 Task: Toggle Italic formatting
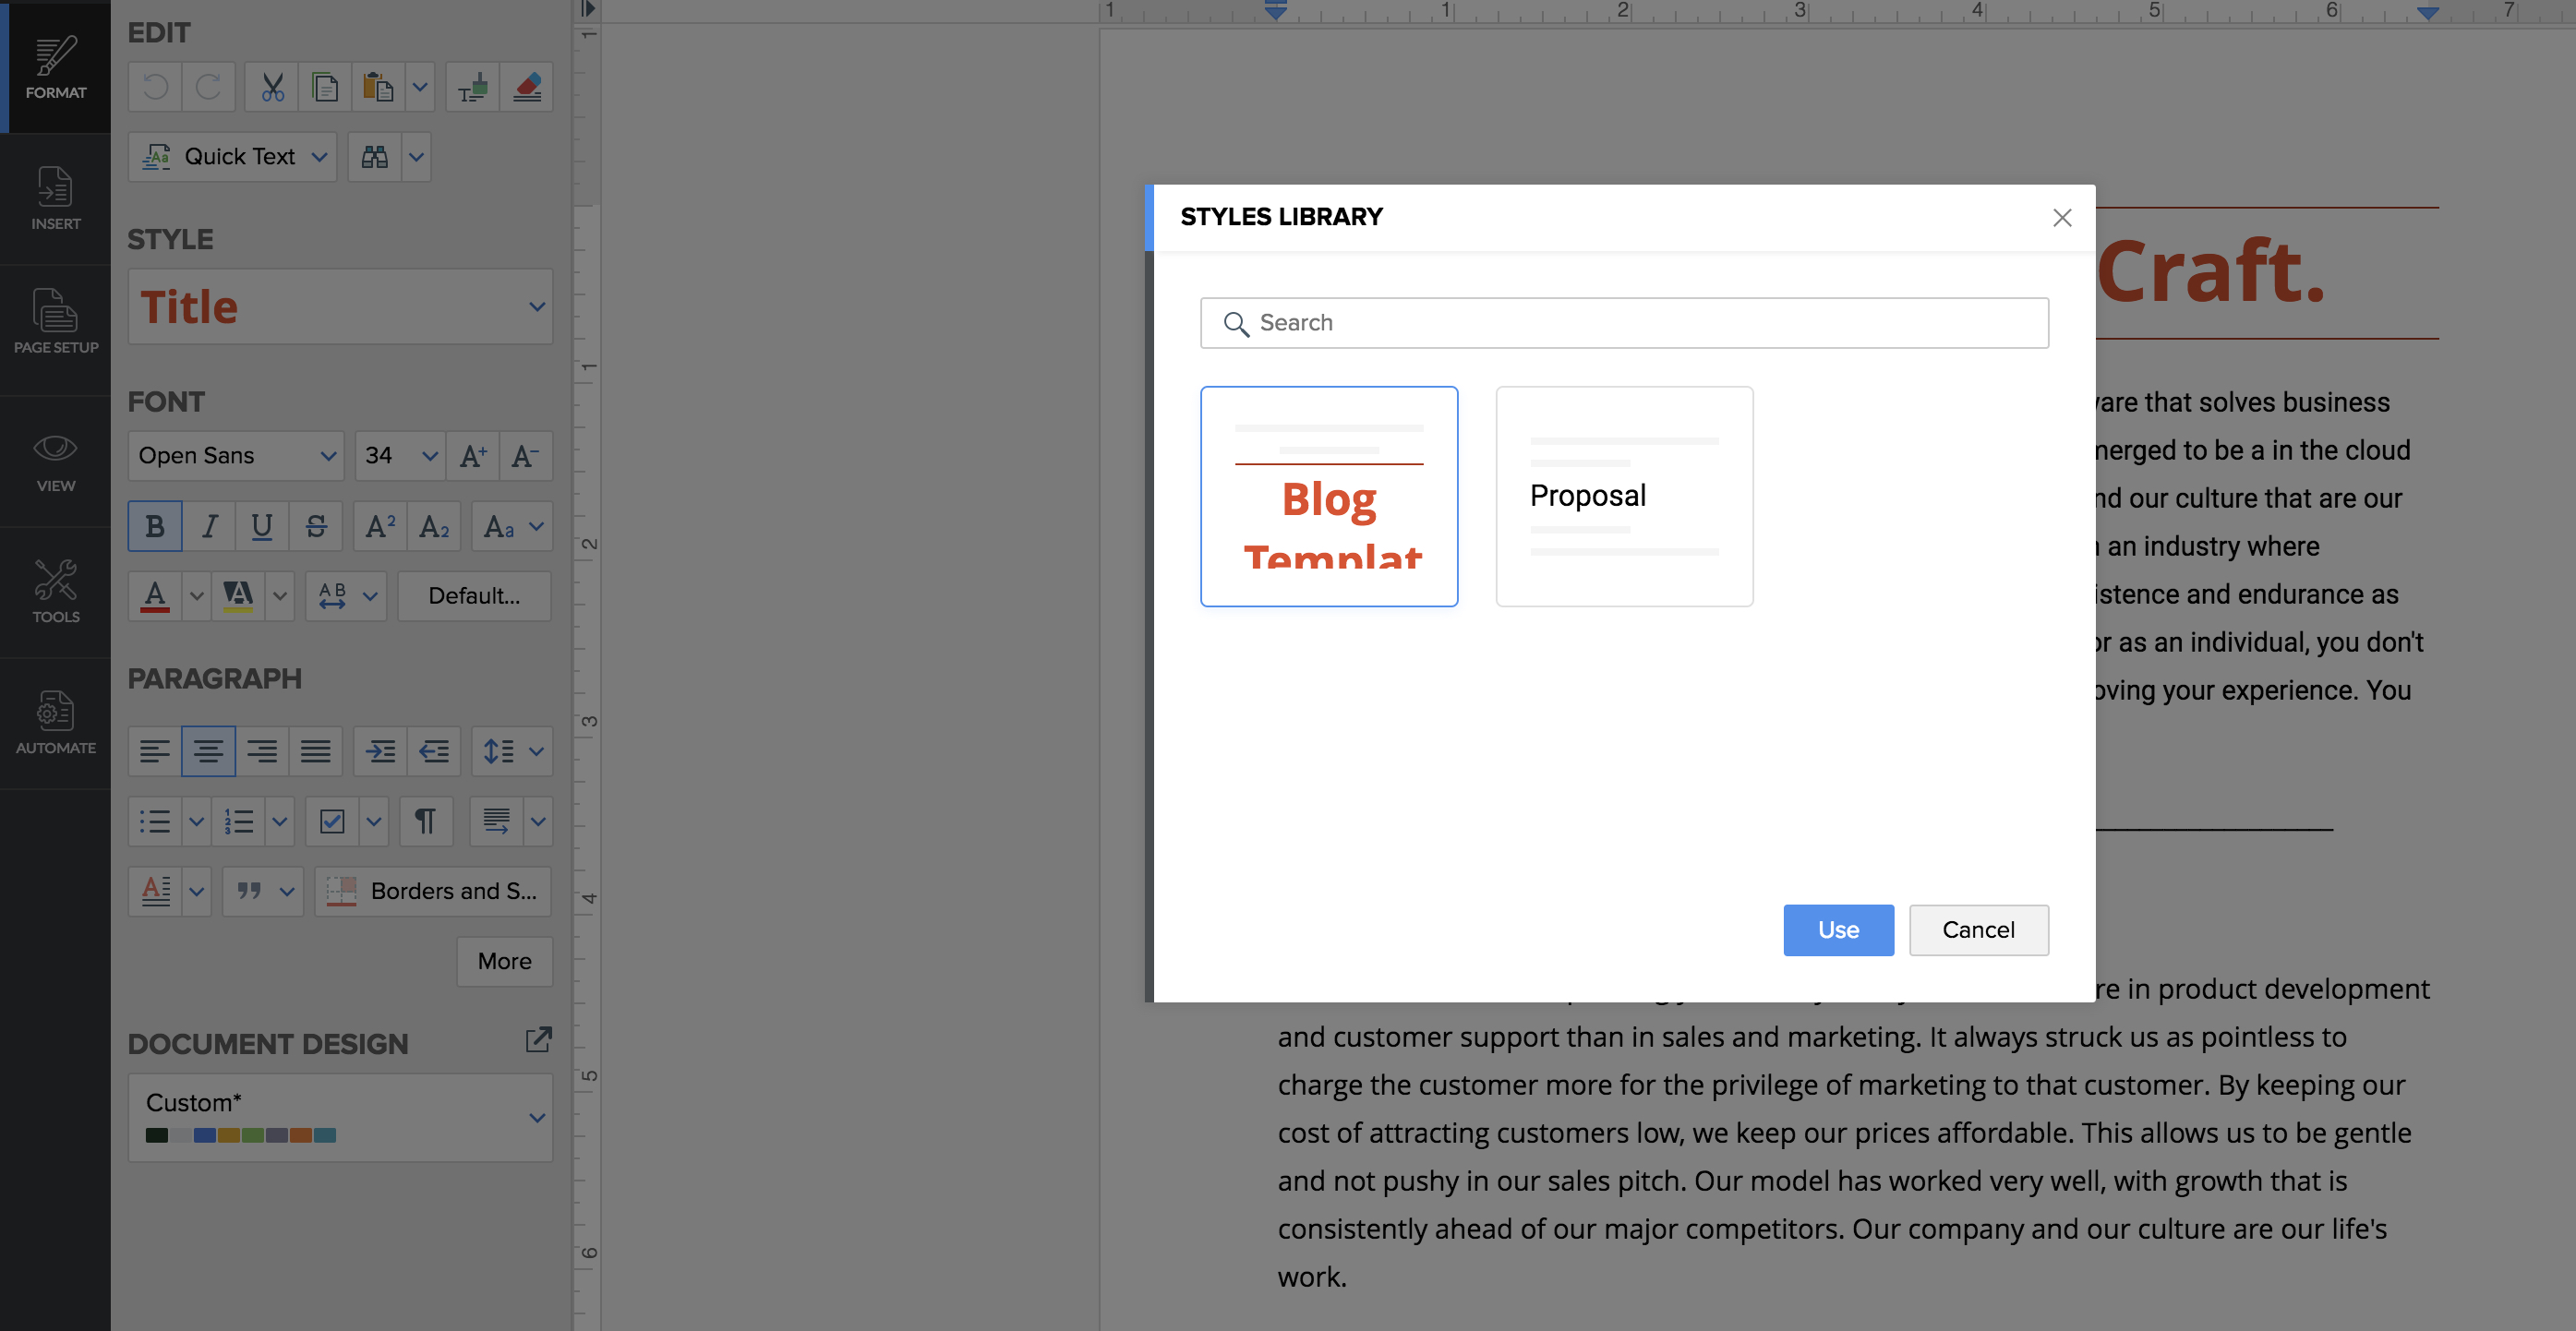(208, 526)
